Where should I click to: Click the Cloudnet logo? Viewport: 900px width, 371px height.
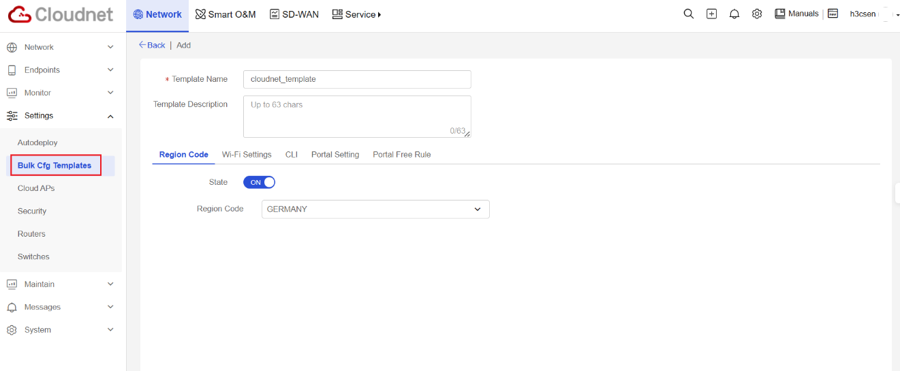coord(60,15)
